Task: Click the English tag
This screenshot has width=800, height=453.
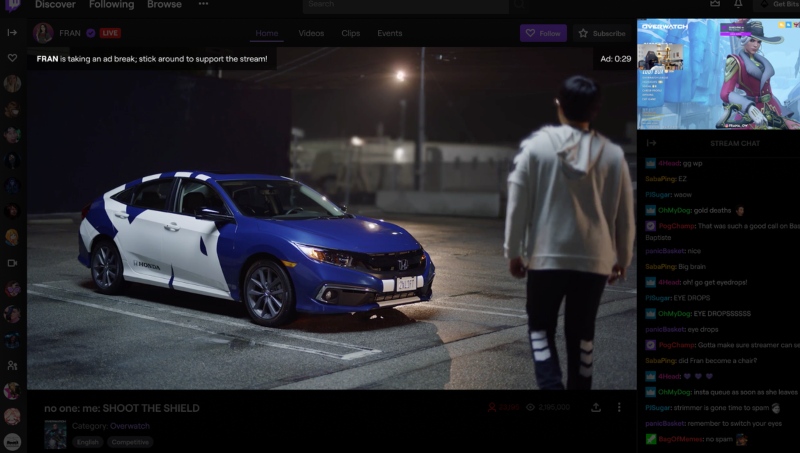Action: click(x=88, y=442)
